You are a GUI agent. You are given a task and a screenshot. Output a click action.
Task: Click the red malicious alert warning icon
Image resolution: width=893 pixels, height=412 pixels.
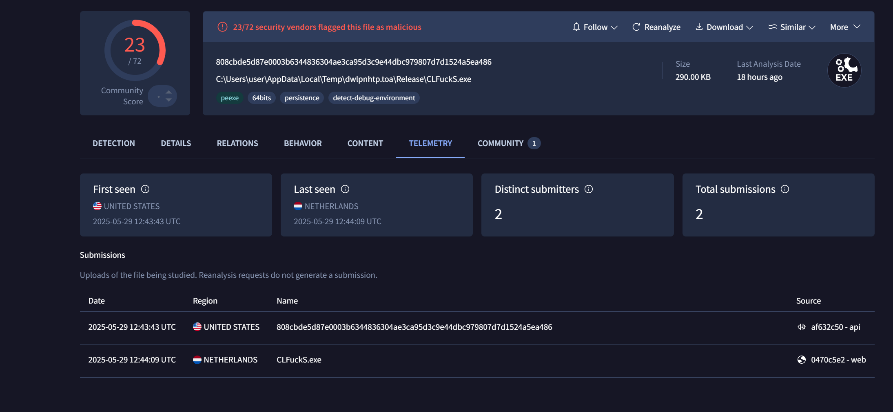pyautogui.click(x=221, y=27)
